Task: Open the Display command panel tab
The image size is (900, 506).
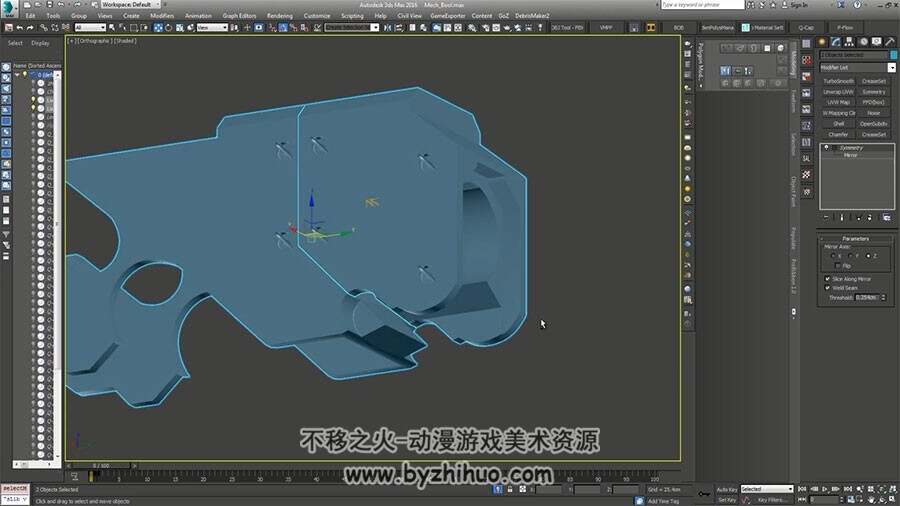Action: (876, 42)
